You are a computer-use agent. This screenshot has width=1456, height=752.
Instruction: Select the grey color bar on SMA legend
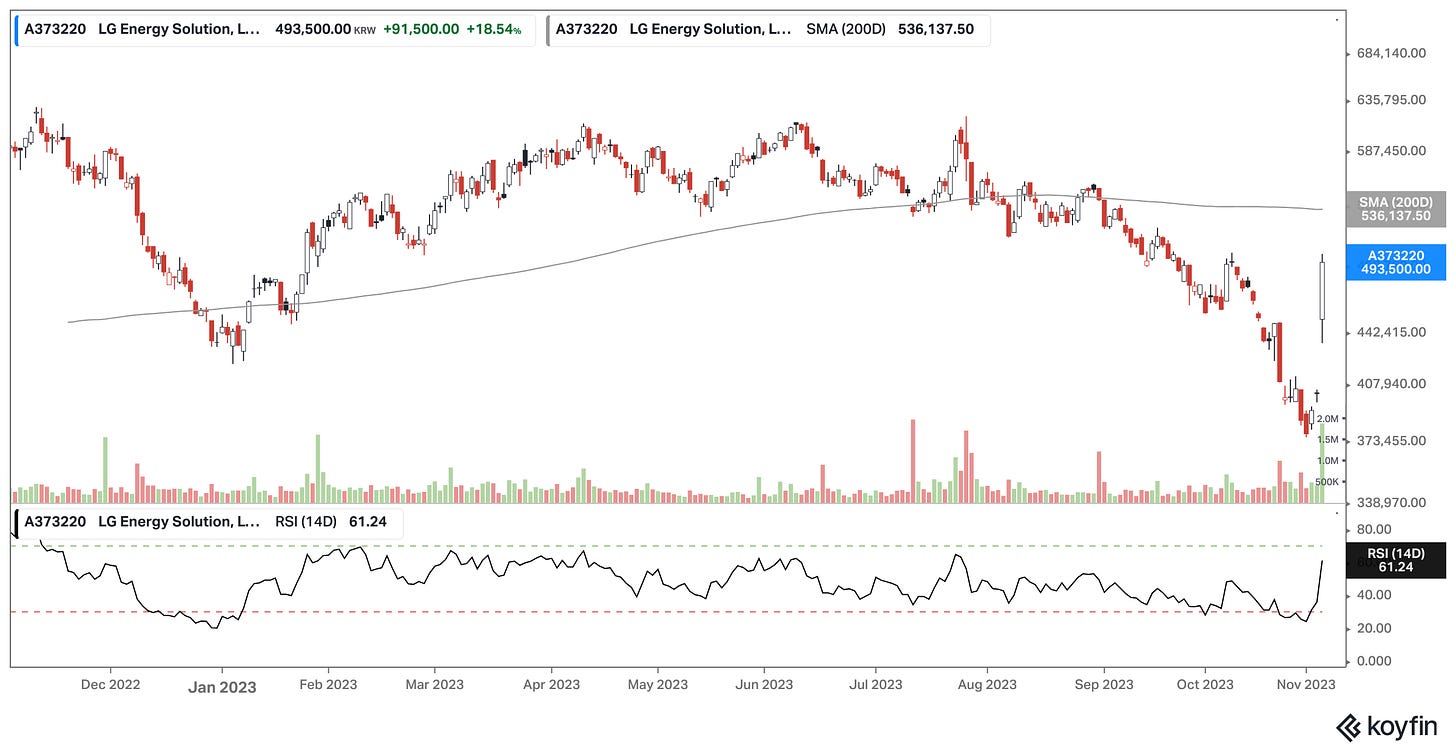pyautogui.click(x=549, y=30)
